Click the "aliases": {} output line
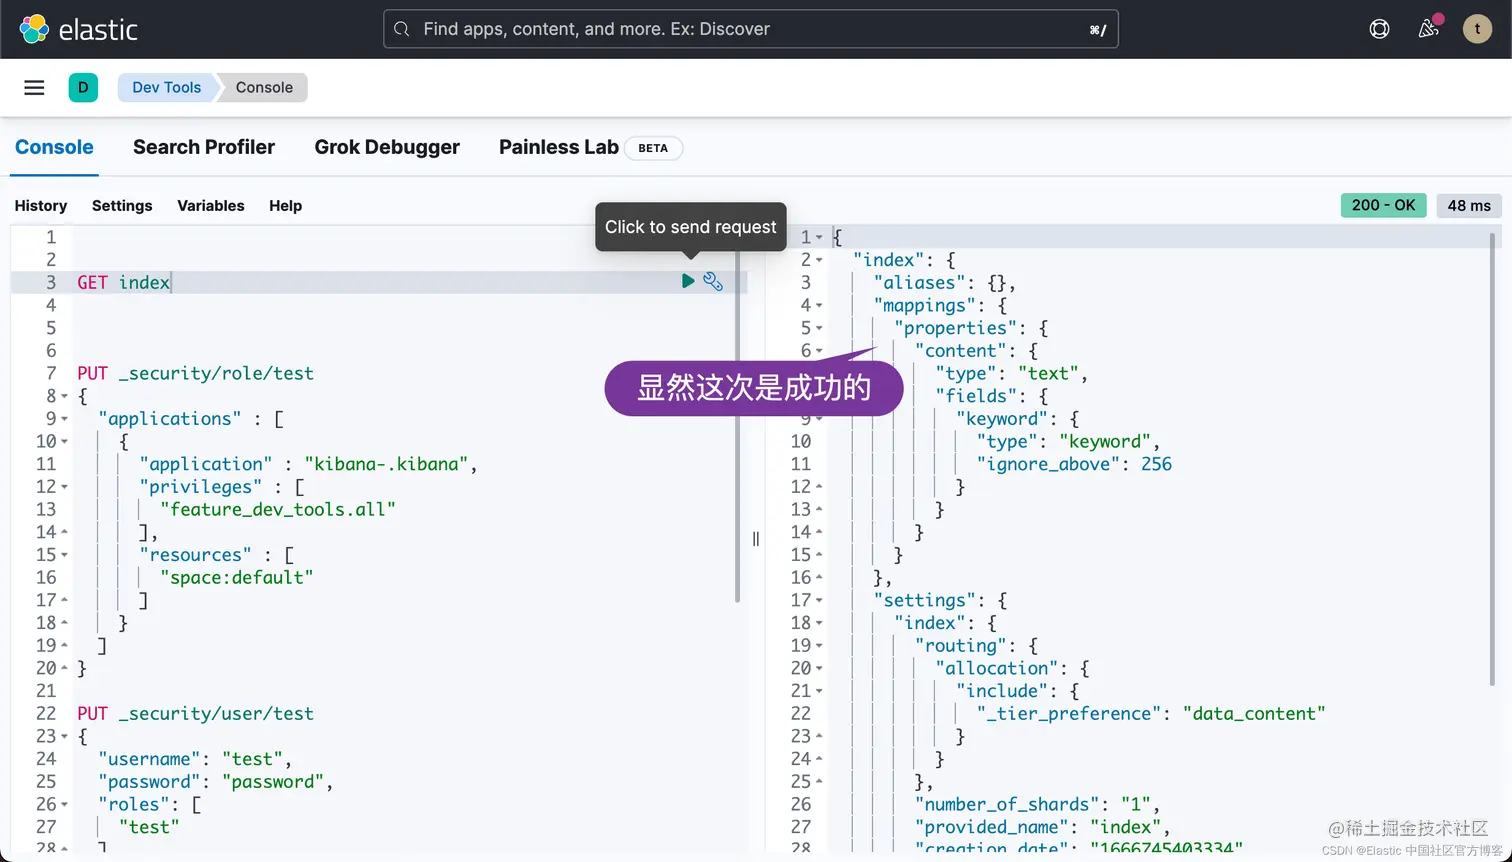 pos(945,283)
